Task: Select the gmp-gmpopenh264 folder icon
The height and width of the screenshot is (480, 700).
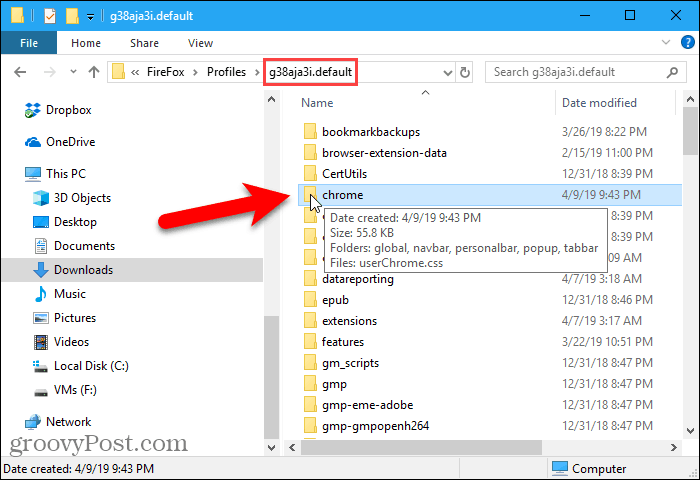Action: pos(310,426)
